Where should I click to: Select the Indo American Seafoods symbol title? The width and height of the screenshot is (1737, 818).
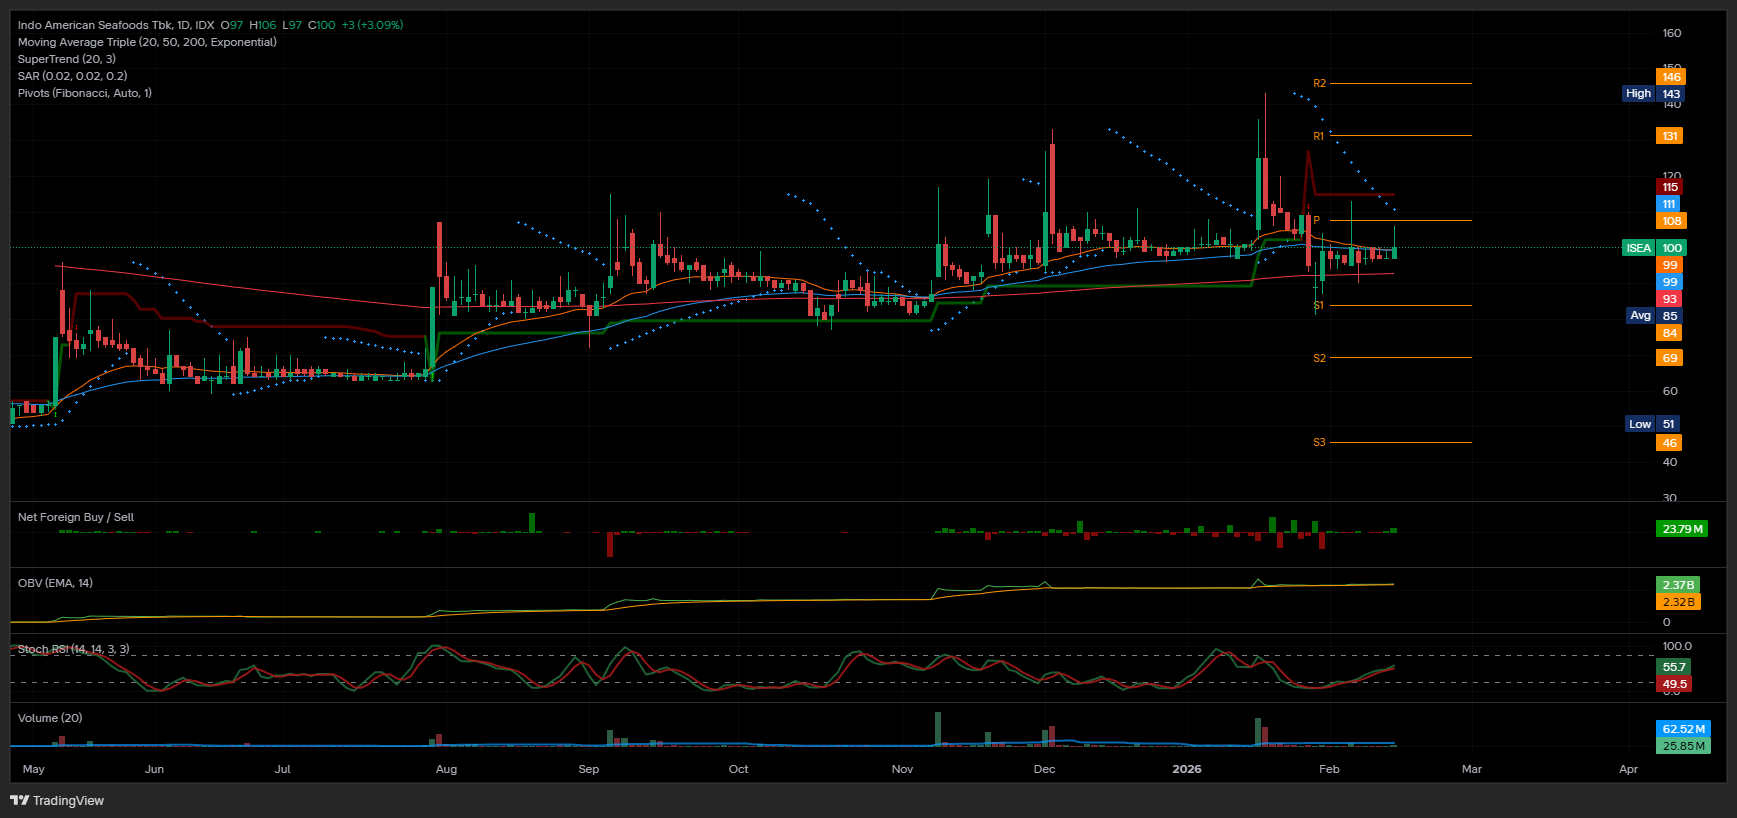tap(115, 25)
